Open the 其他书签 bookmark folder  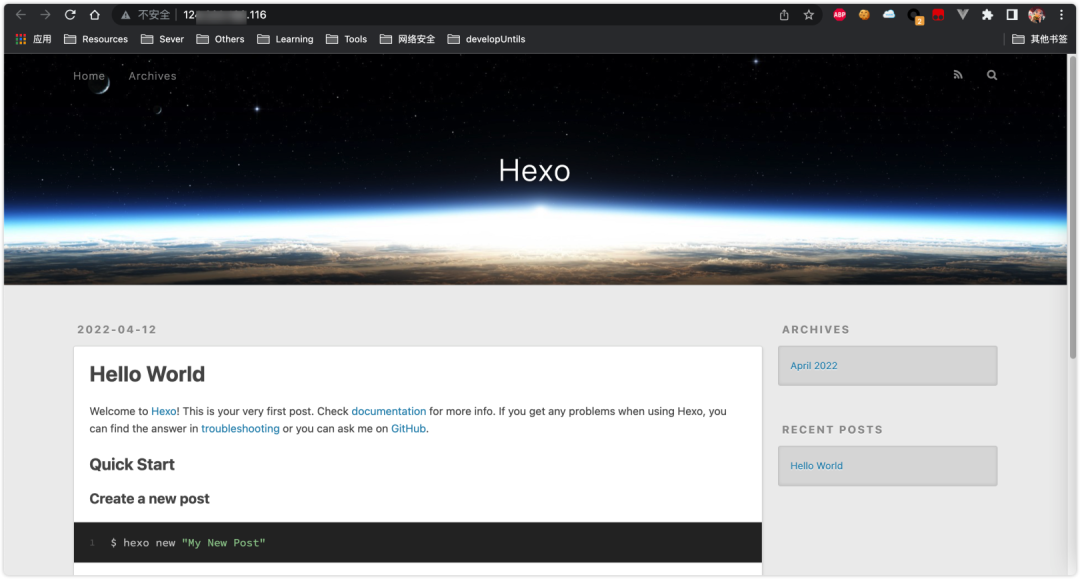coord(1039,39)
